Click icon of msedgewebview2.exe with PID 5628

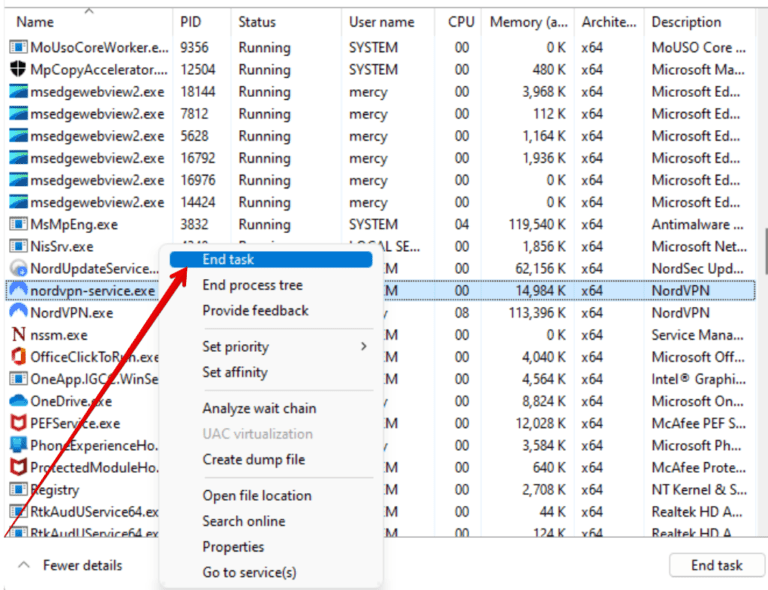[18, 136]
